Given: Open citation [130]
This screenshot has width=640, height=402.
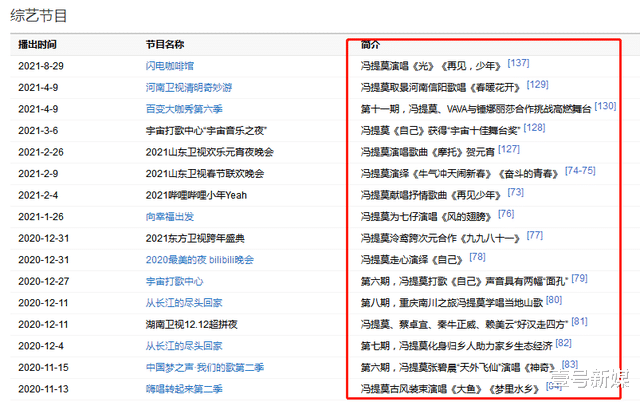Looking at the screenshot, I should 605,107.
